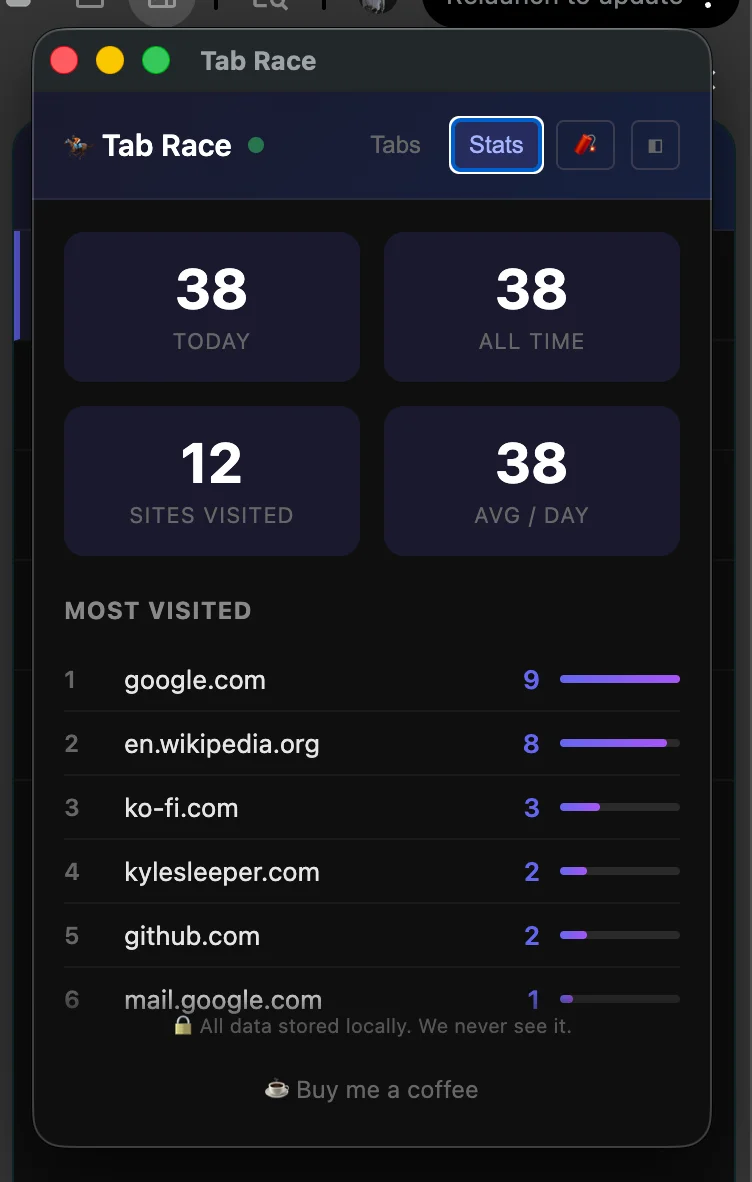Click the progress bar next to google.com
The image size is (752, 1182).
pos(618,679)
